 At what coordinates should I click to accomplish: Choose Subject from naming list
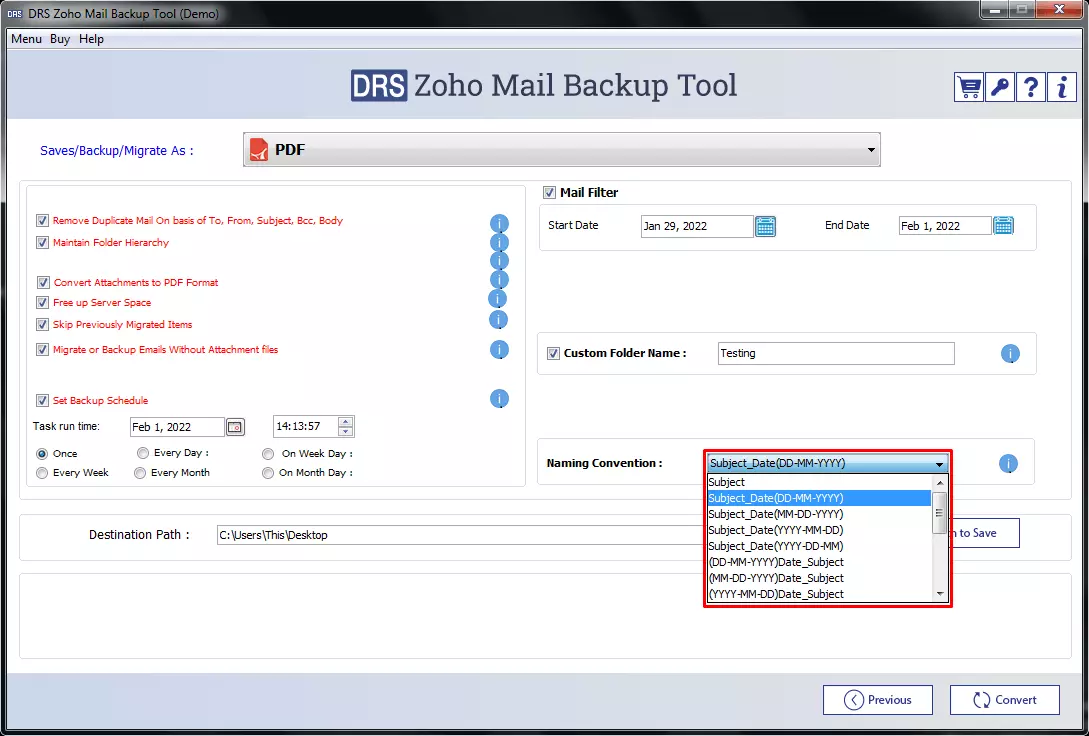point(819,482)
